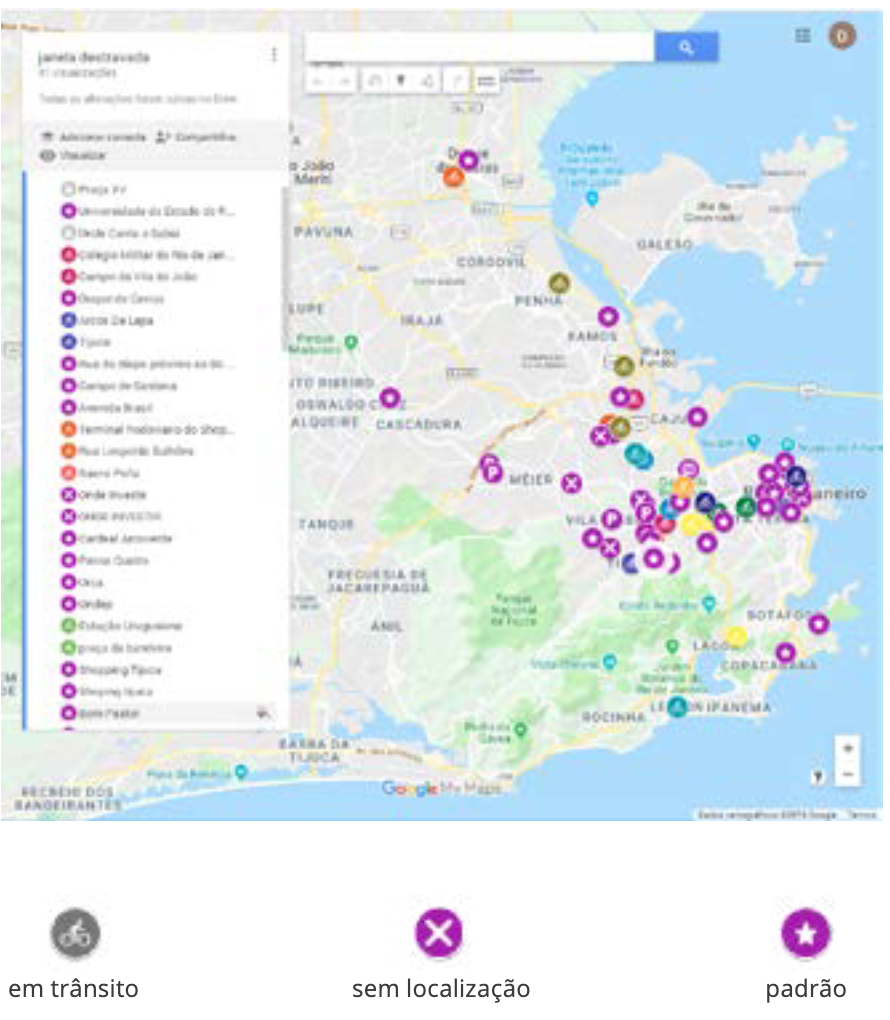Click the share map button
The width and height of the screenshot is (890, 1020).
[196, 137]
